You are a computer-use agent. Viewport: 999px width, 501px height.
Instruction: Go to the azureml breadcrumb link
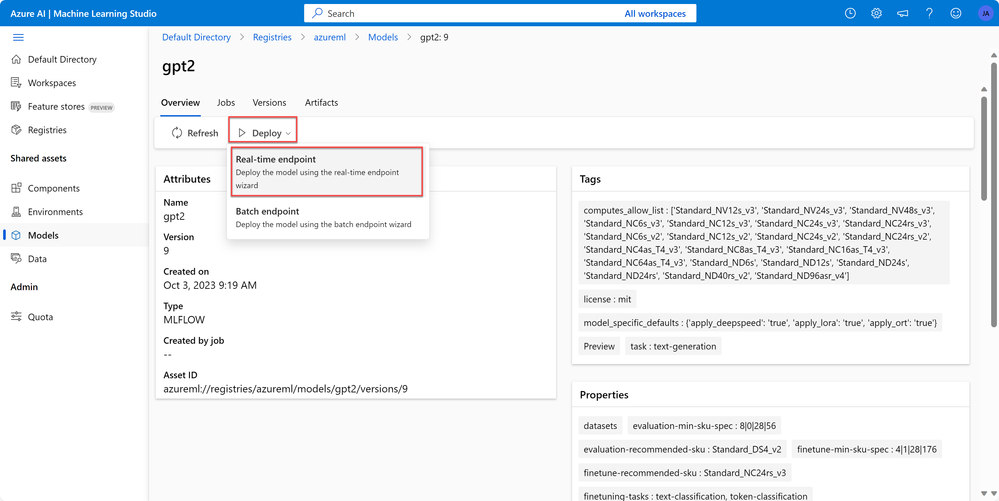coord(330,38)
